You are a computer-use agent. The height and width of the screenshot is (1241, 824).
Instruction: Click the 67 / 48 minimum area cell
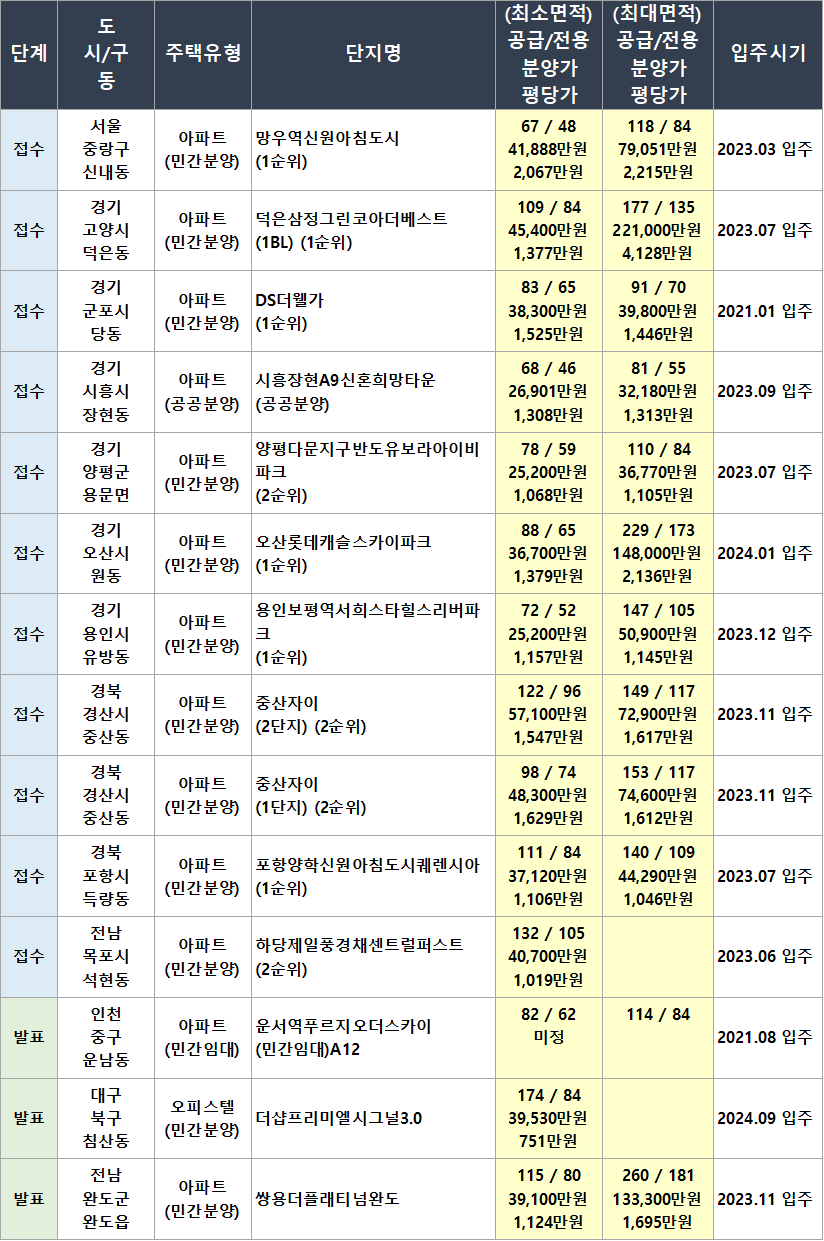click(x=549, y=126)
